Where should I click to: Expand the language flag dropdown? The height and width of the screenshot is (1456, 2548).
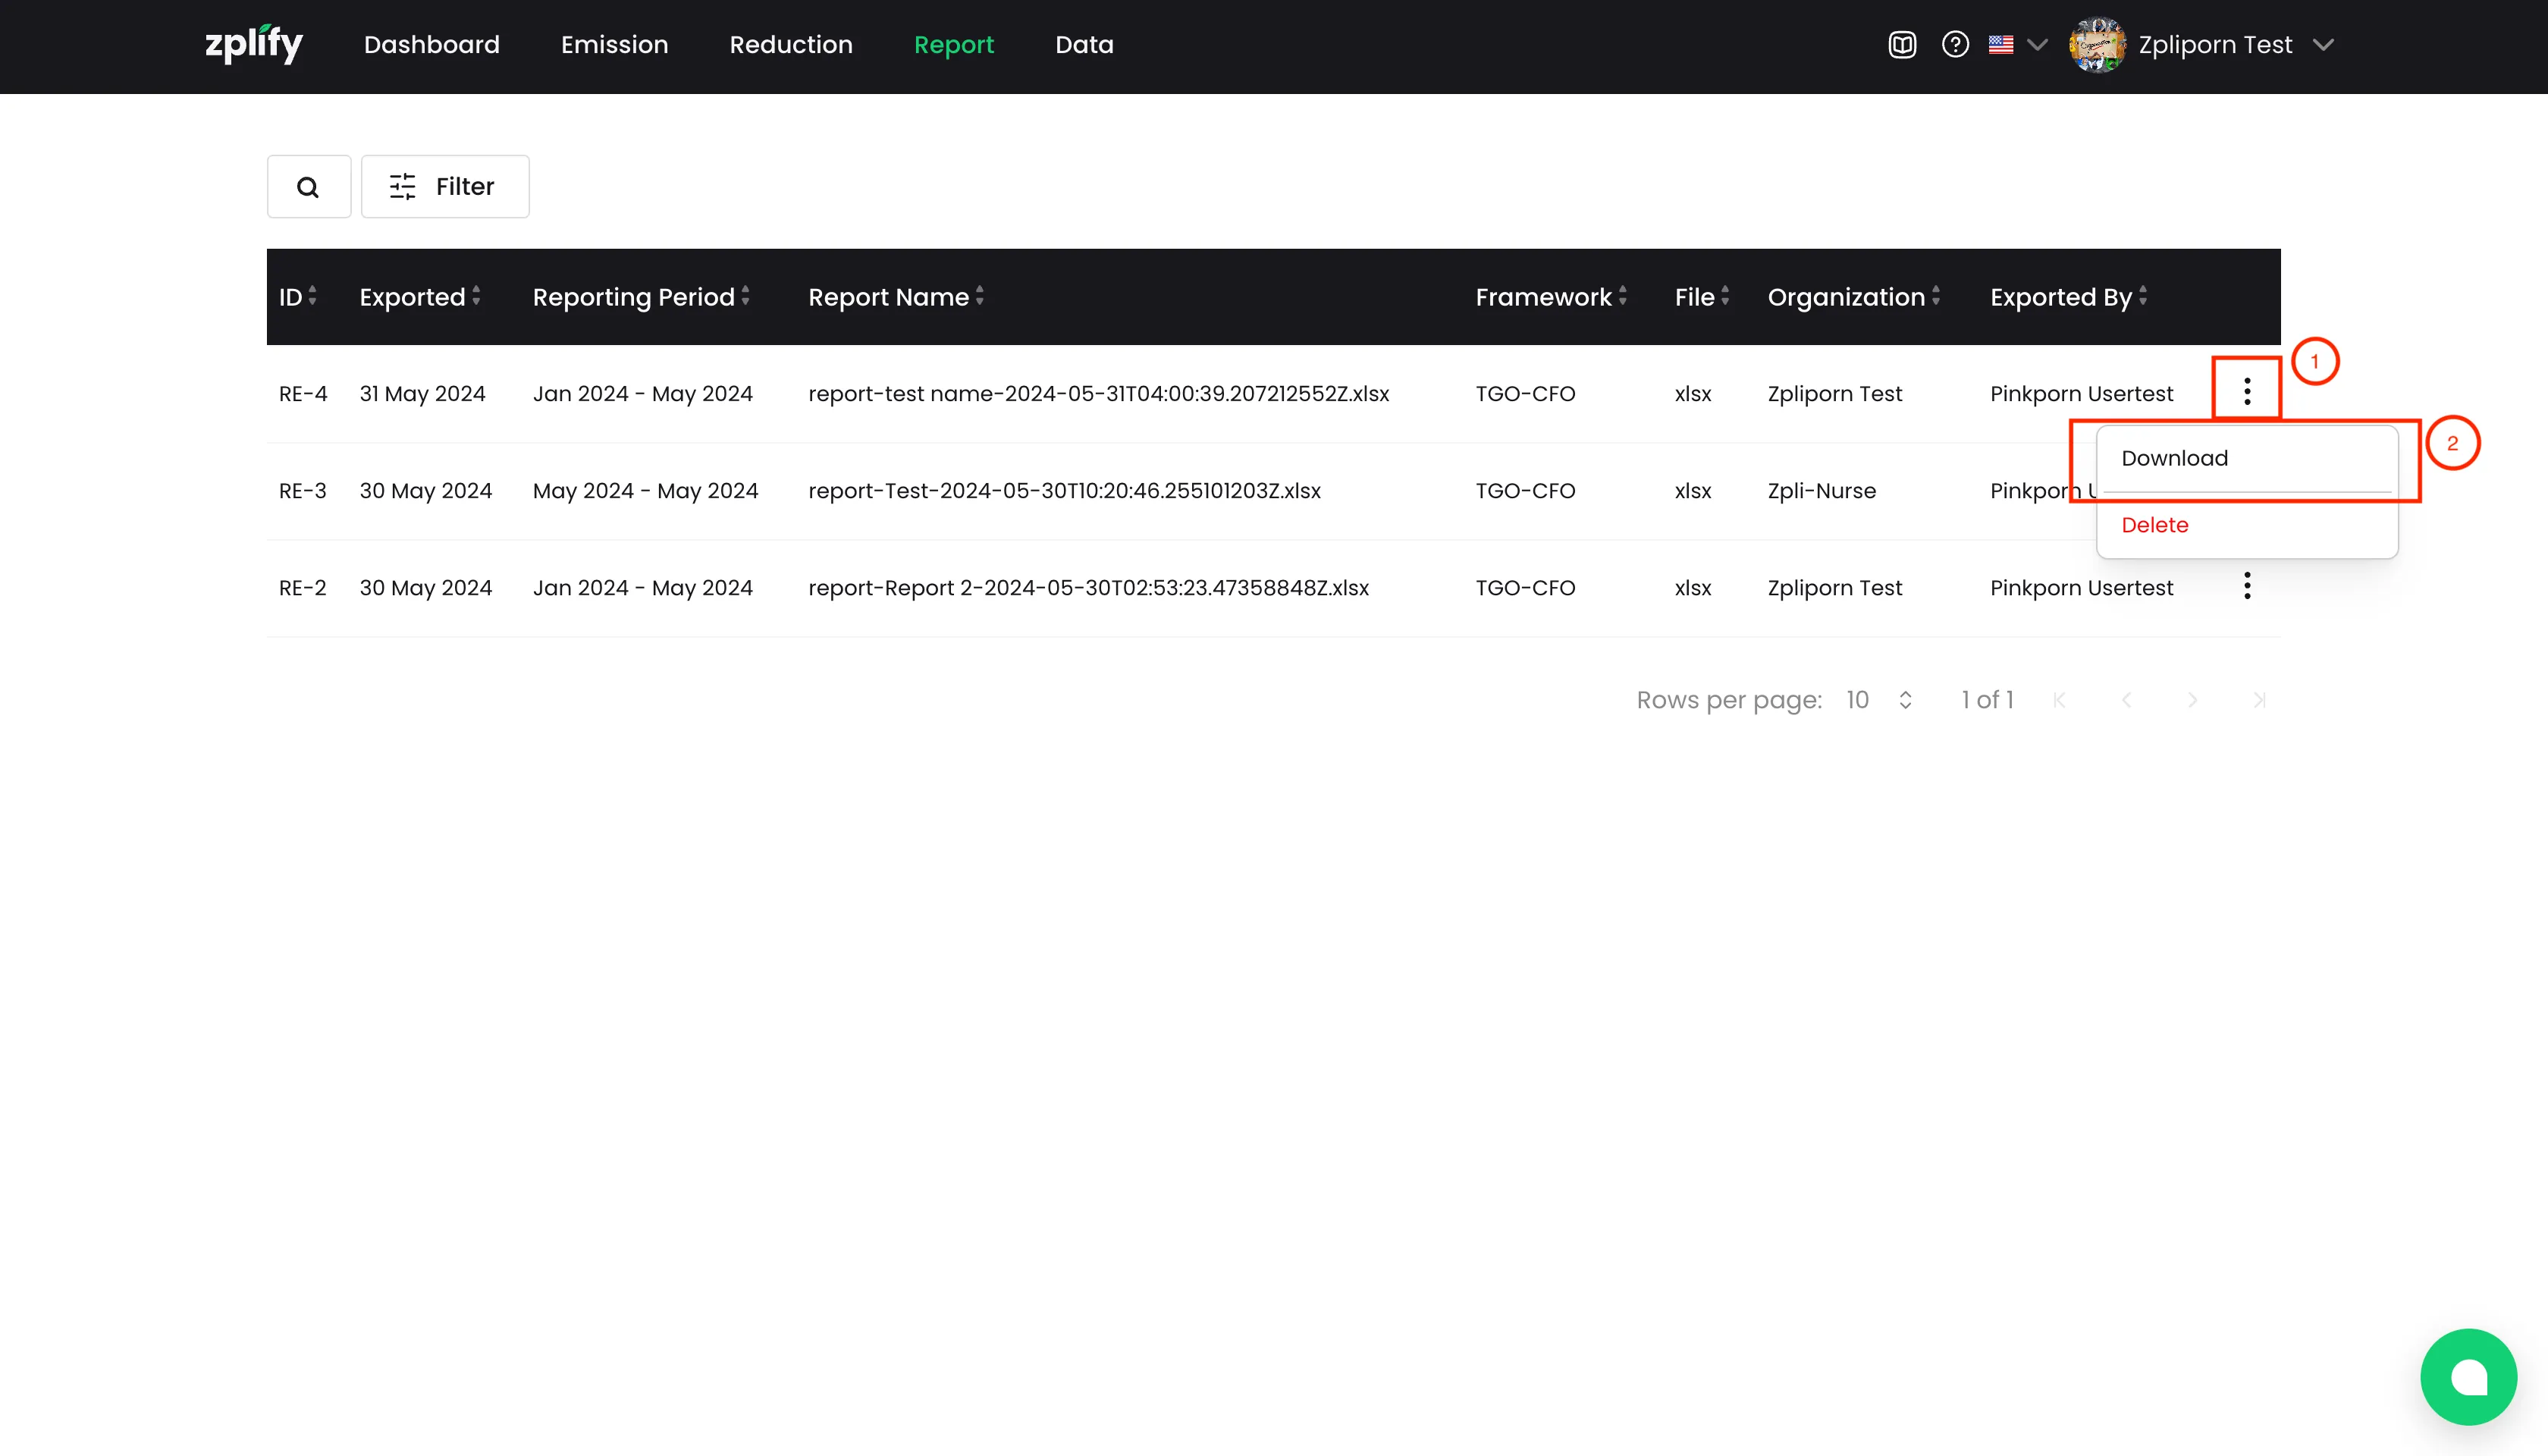pos(2018,45)
